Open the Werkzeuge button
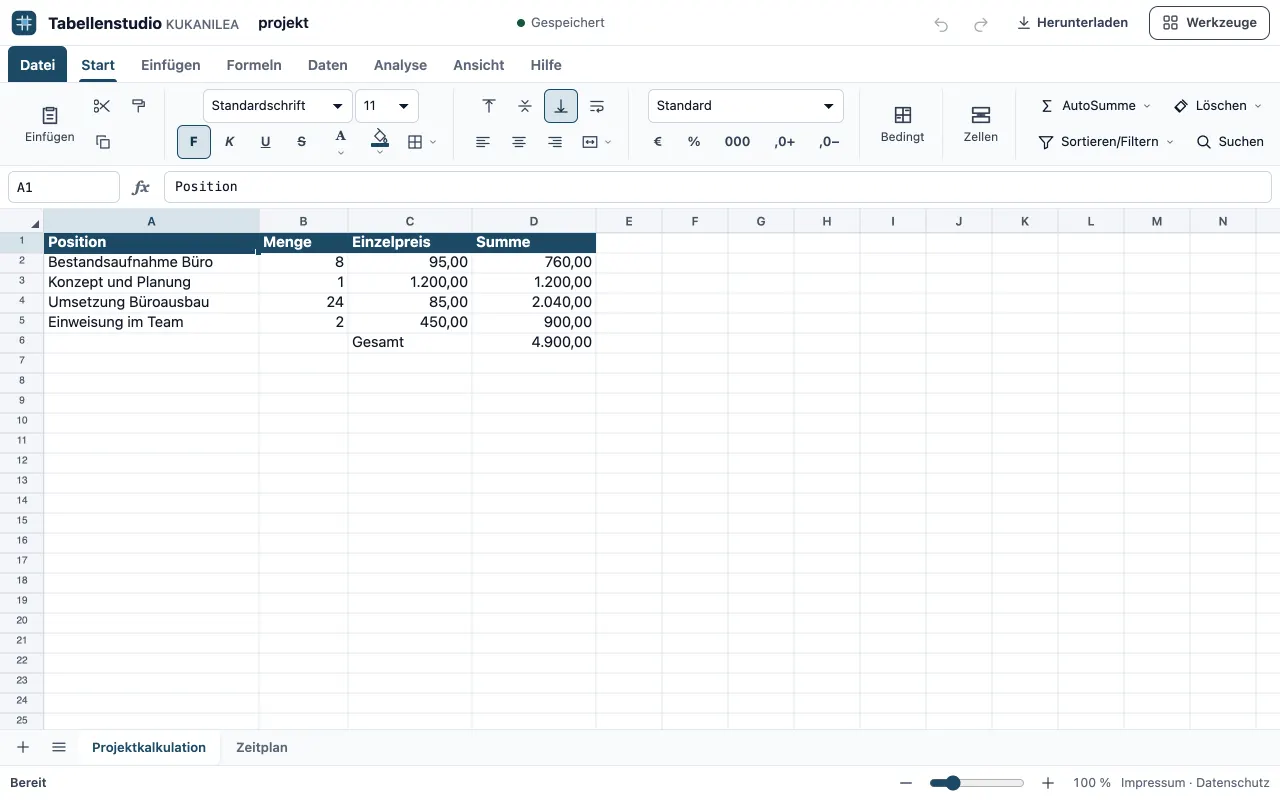The height and width of the screenshot is (800, 1280). click(x=1209, y=23)
